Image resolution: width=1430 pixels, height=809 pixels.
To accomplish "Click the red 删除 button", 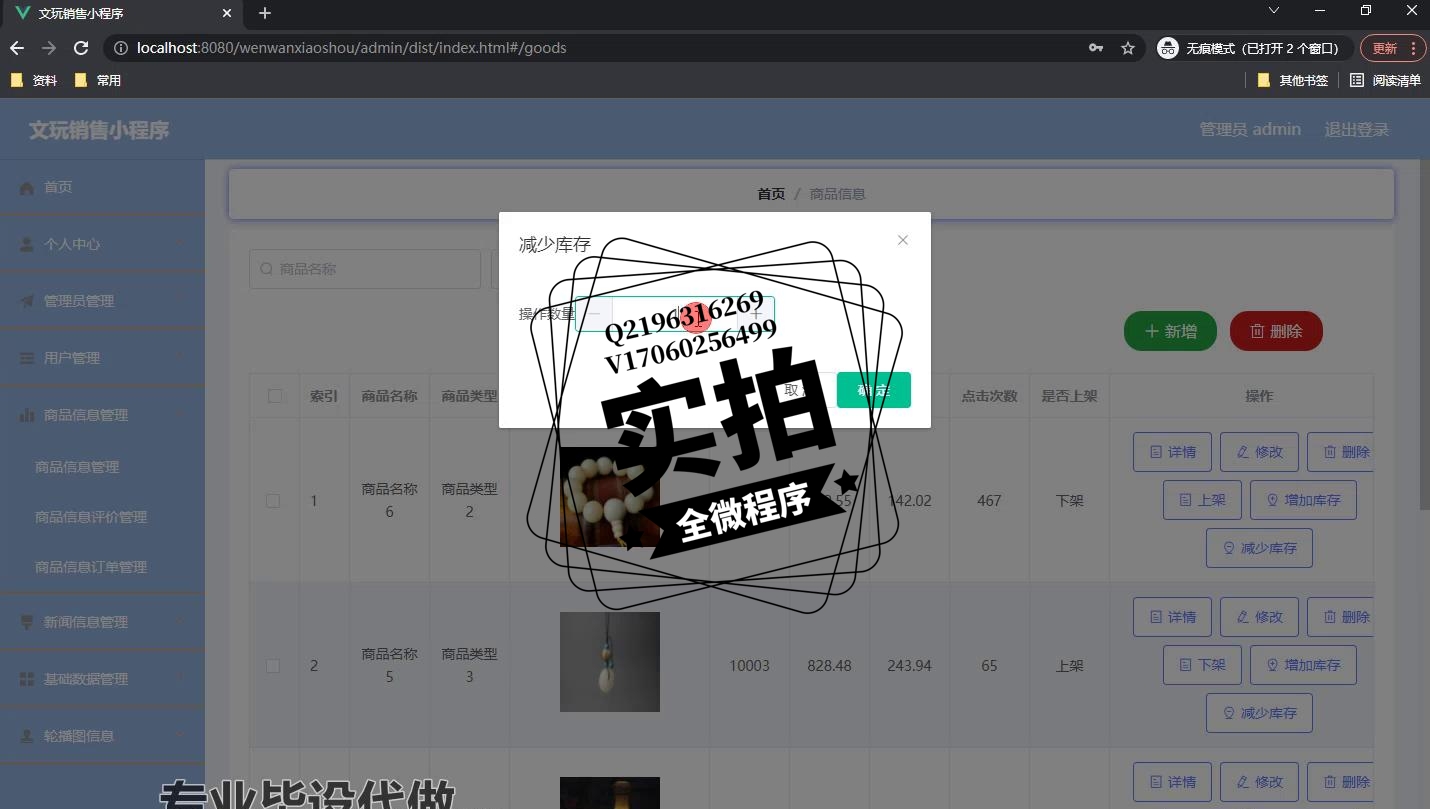I will (1276, 331).
